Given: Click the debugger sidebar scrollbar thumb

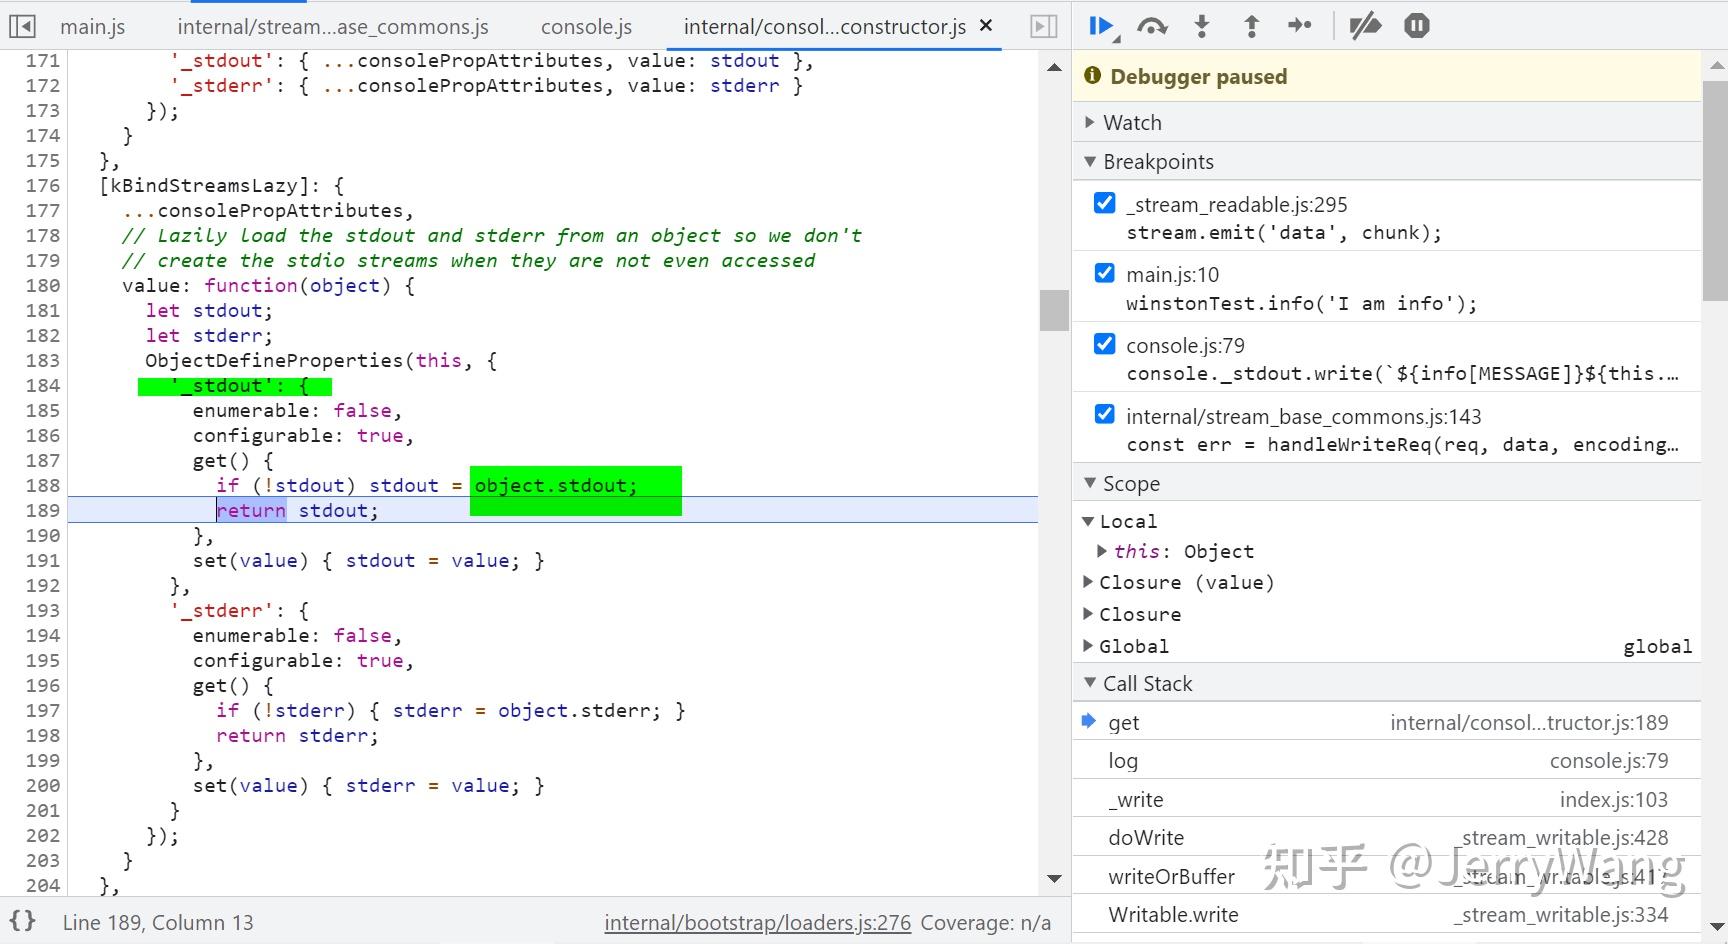Looking at the screenshot, I should click(x=1715, y=190).
